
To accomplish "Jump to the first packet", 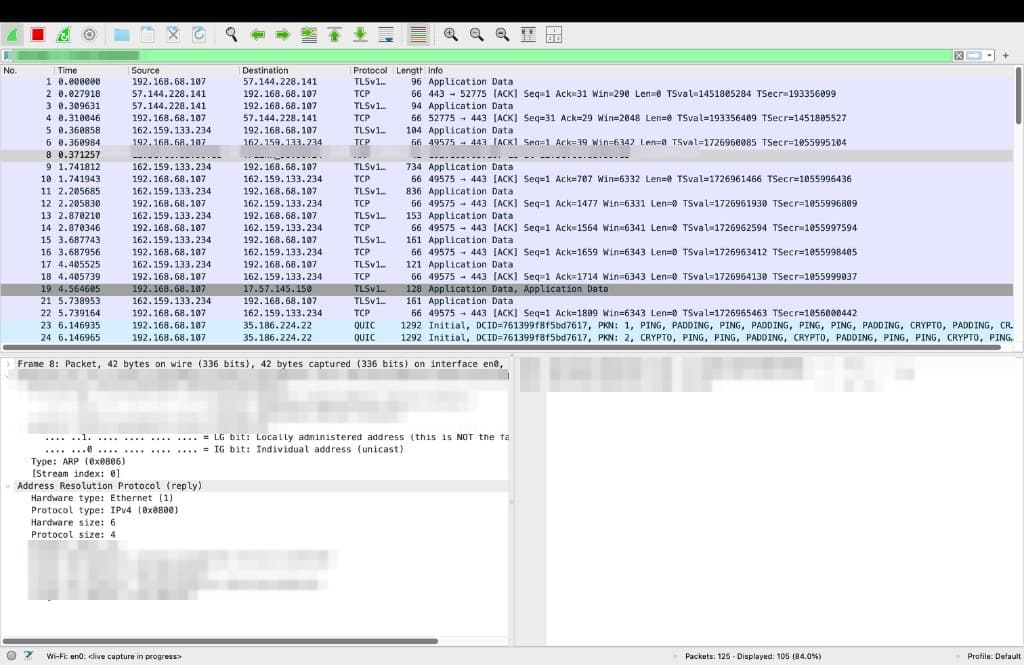I will (334, 35).
